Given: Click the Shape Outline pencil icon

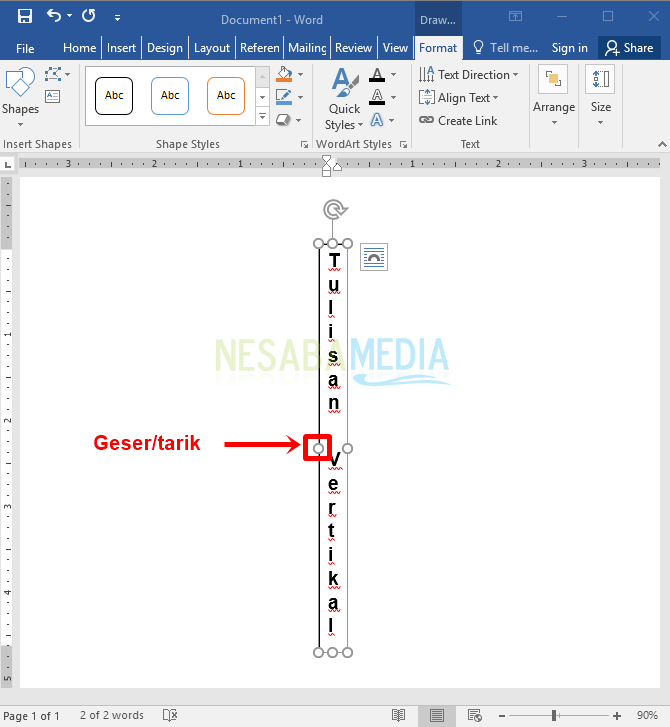Looking at the screenshot, I should [x=284, y=97].
